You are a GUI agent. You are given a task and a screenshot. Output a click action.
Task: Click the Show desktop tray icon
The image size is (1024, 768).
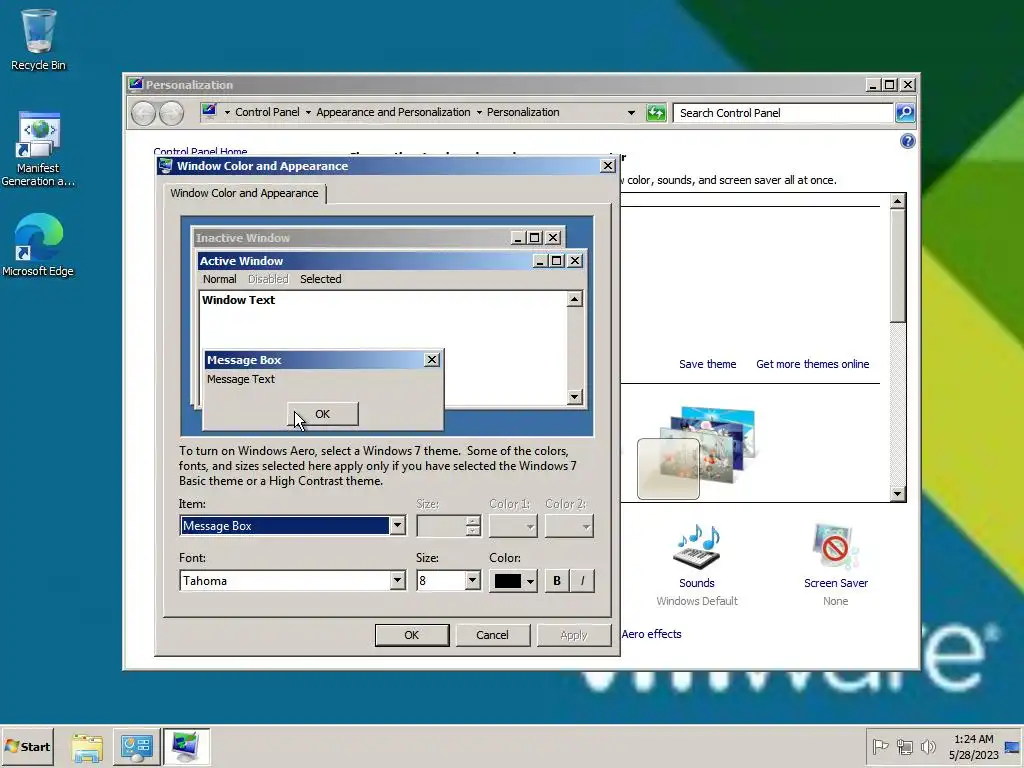tap(1013, 747)
